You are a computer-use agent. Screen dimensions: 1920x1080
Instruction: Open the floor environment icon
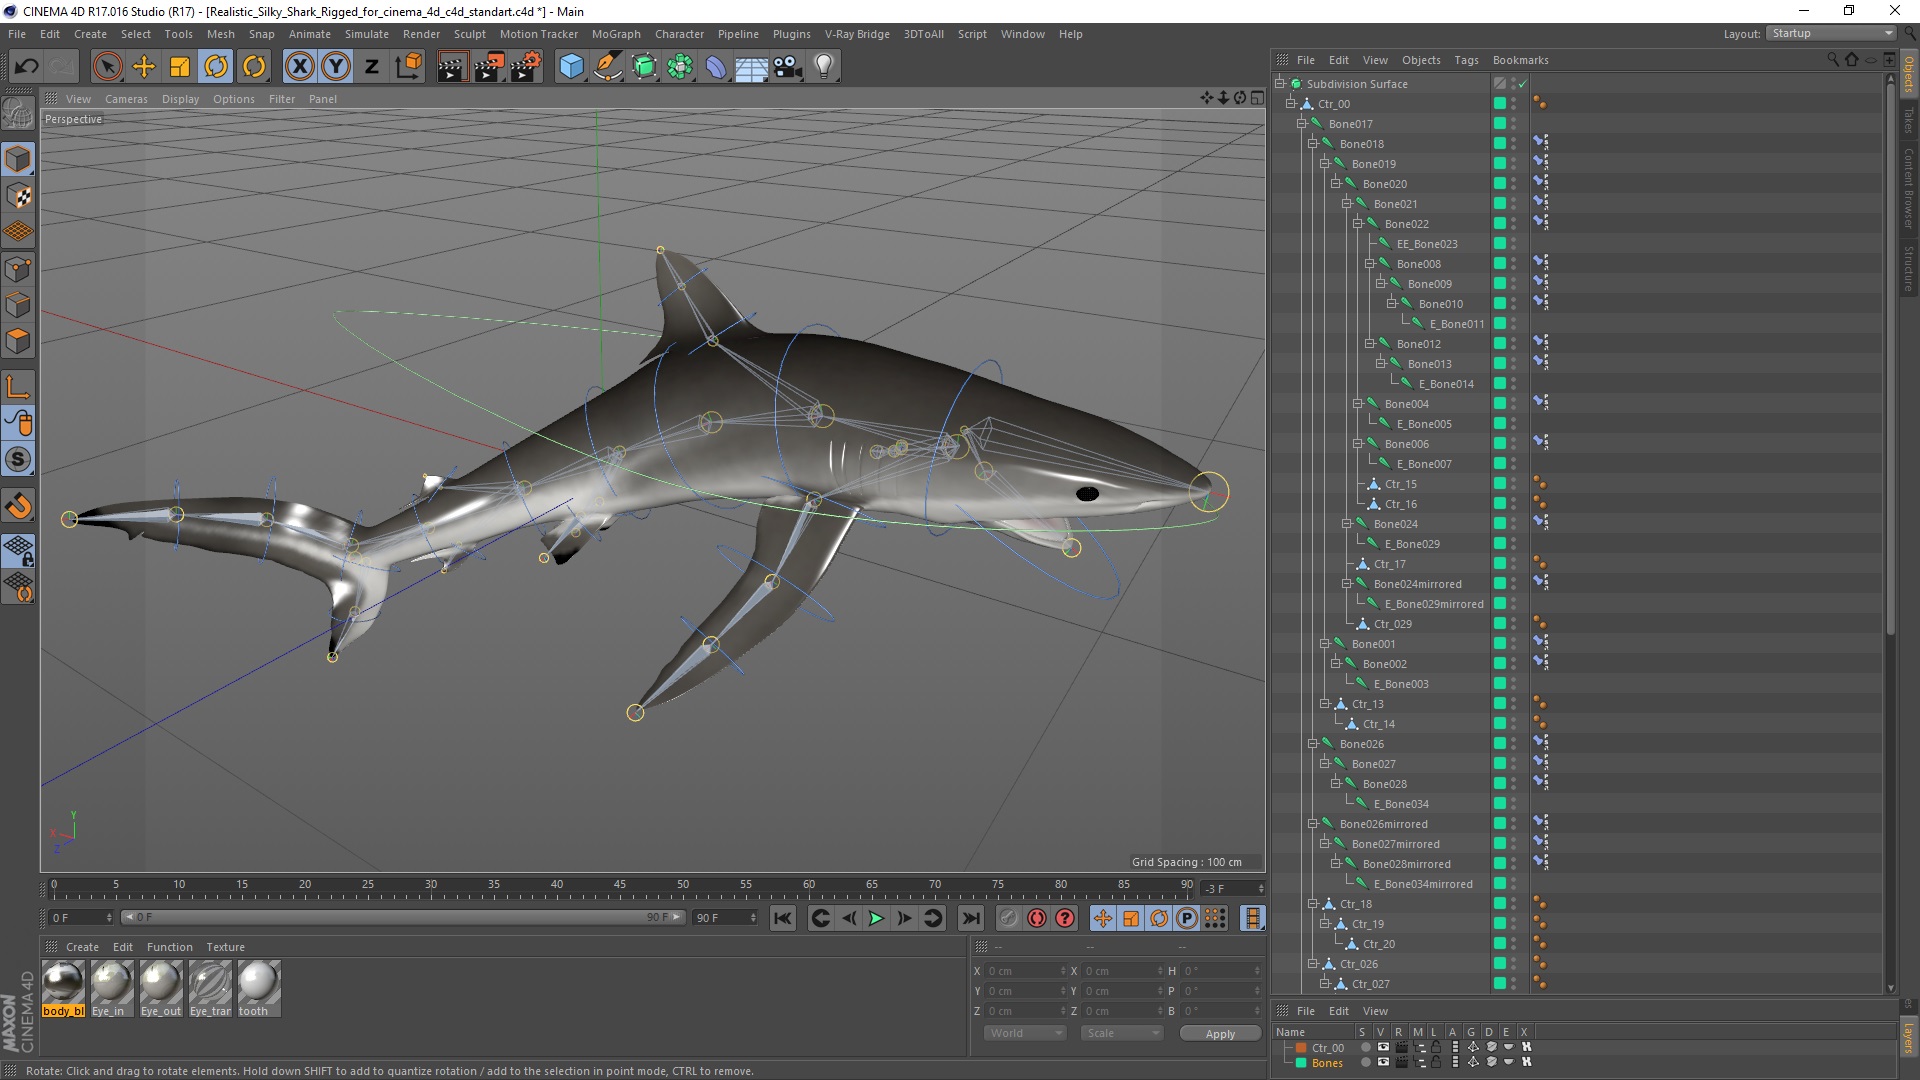click(x=752, y=67)
